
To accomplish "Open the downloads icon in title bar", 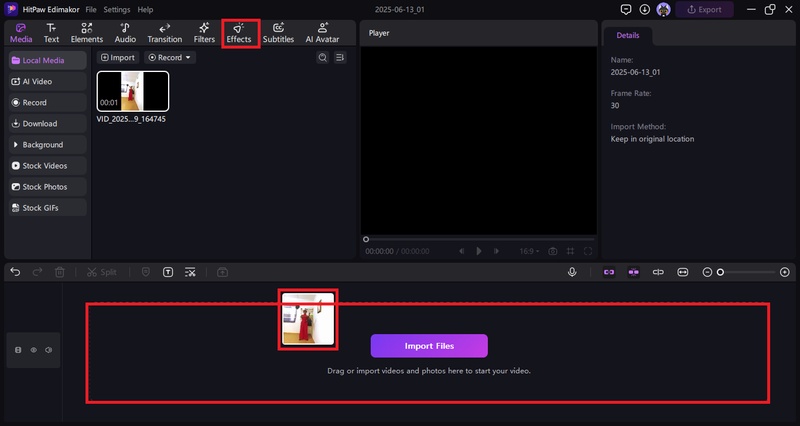I will click(645, 9).
